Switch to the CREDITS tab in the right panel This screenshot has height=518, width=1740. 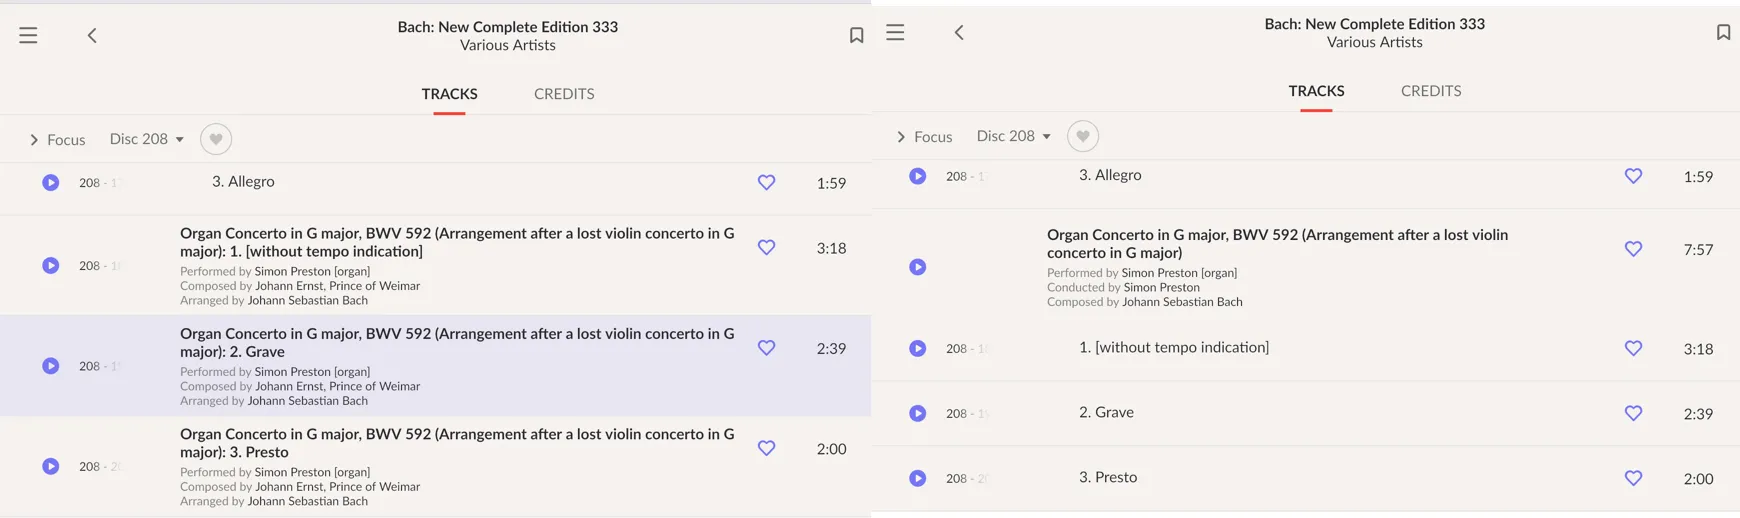click(x=1430, y=91)
